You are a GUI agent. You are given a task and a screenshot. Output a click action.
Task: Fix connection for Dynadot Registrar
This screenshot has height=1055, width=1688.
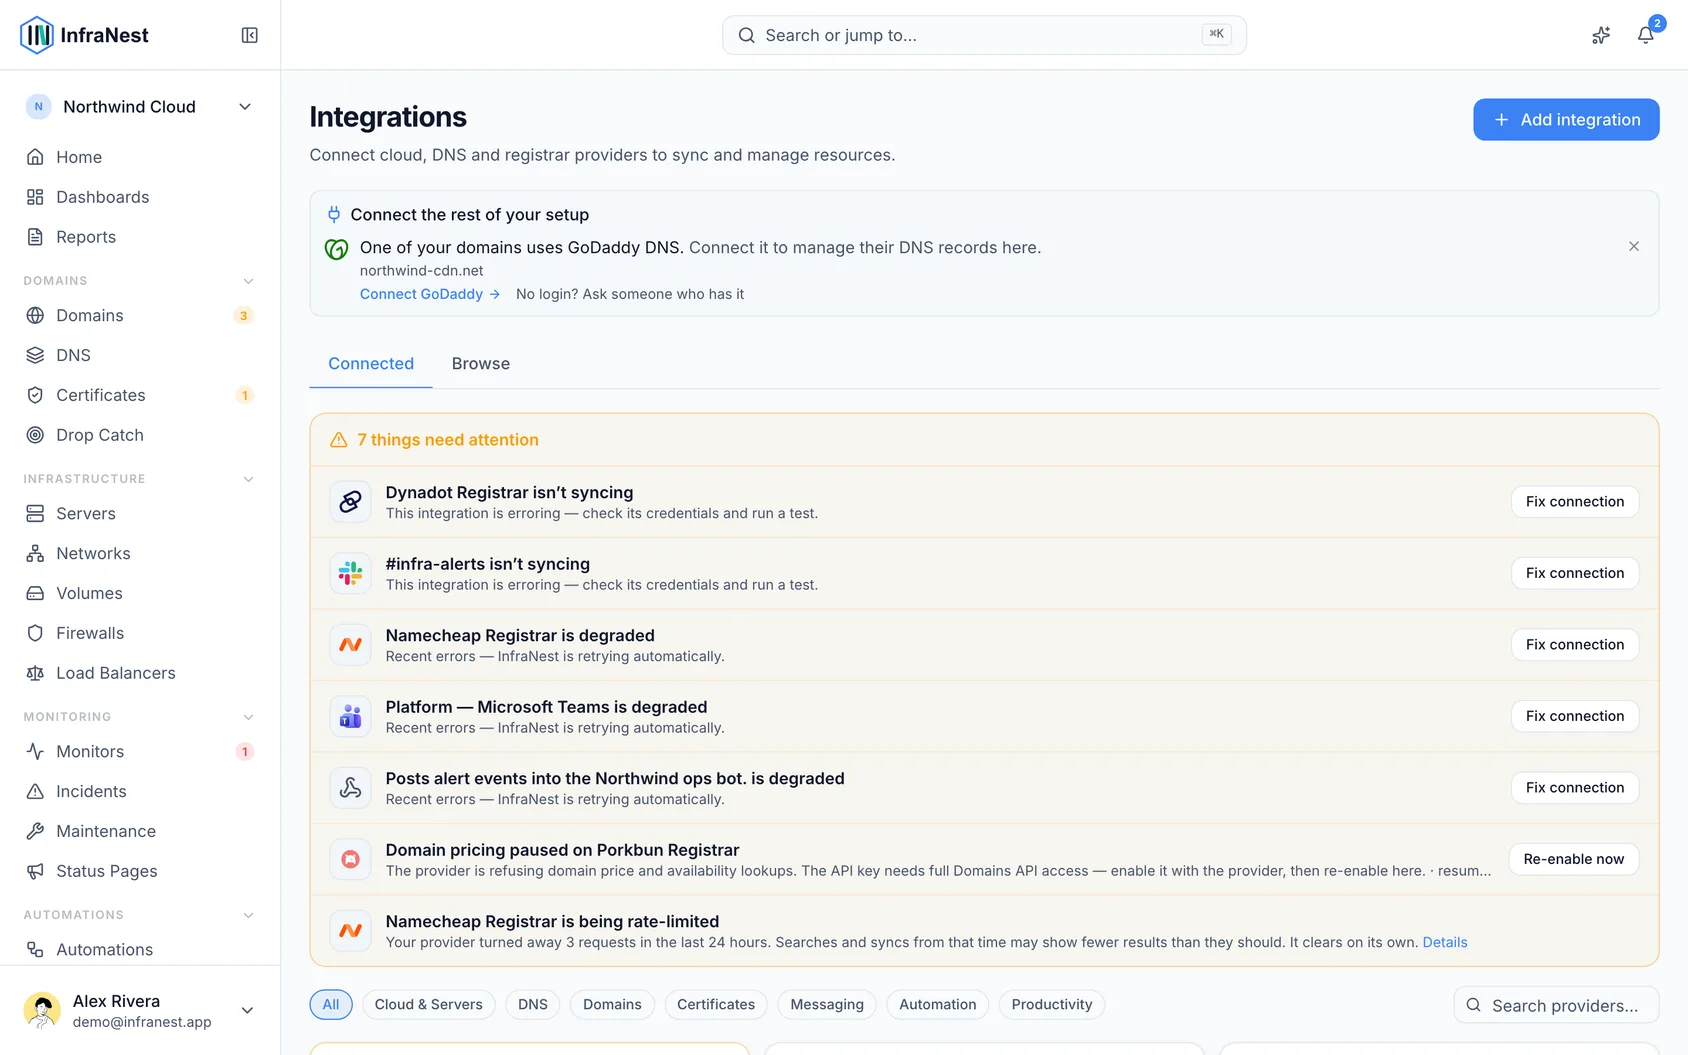tap(1575, 502)
